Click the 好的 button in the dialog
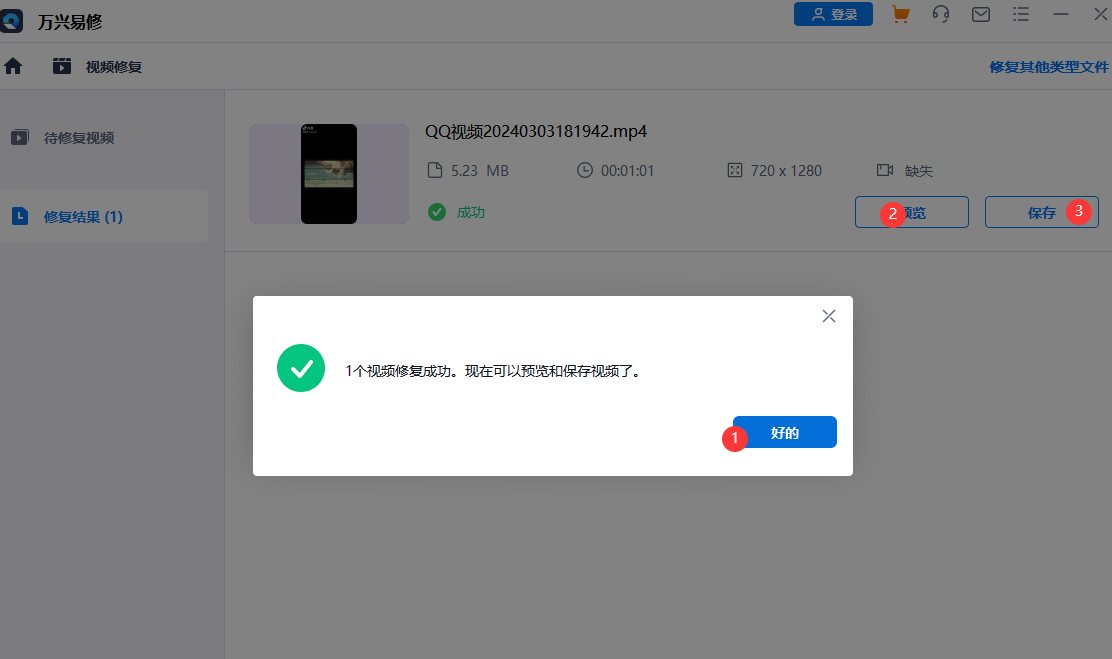Image resolution: width=1112 pixels, height=659 pixels. click(784, 432)
